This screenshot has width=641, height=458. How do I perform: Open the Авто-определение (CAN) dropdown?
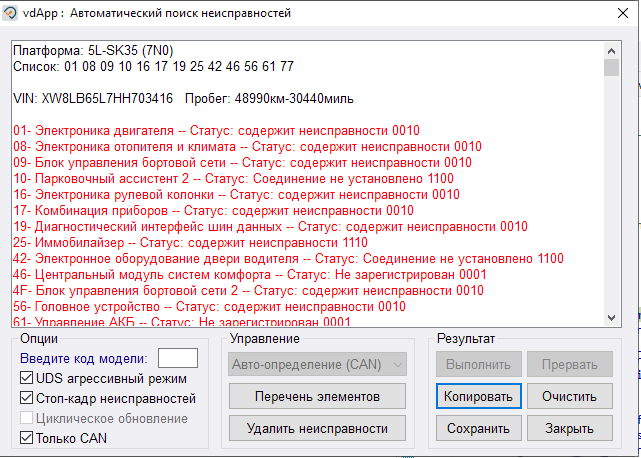317,364
